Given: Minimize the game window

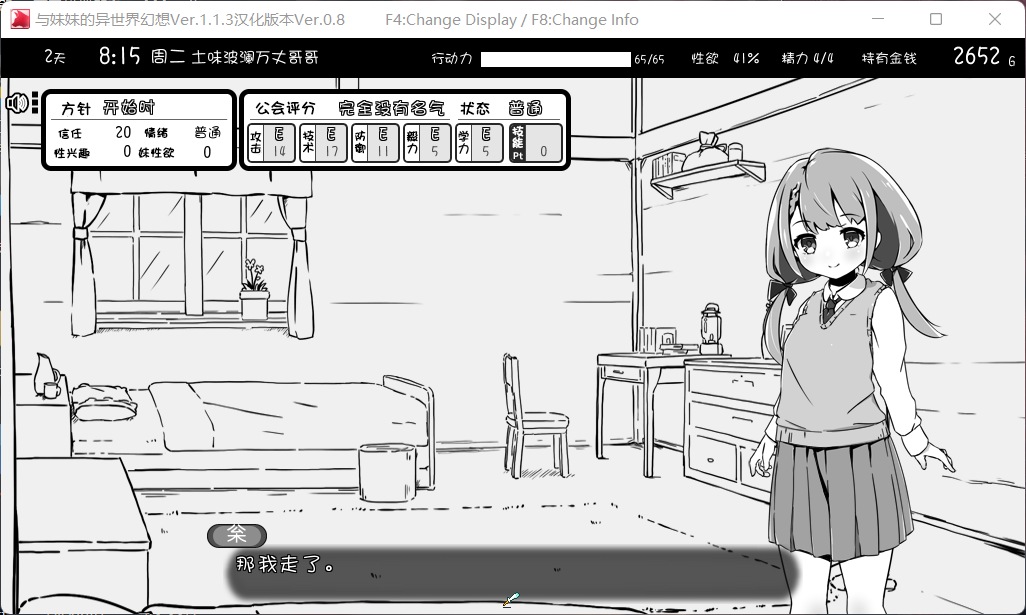Looking at the screenshot, I should 878,19.
